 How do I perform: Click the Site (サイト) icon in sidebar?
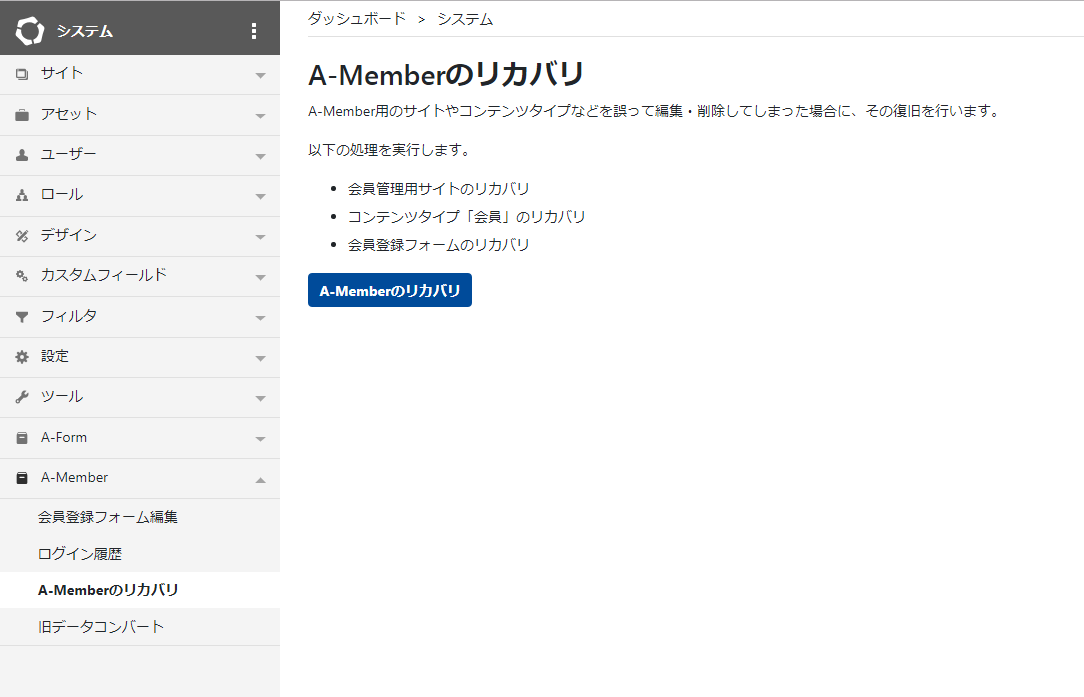pyautogui.click(x=22, y=74)
